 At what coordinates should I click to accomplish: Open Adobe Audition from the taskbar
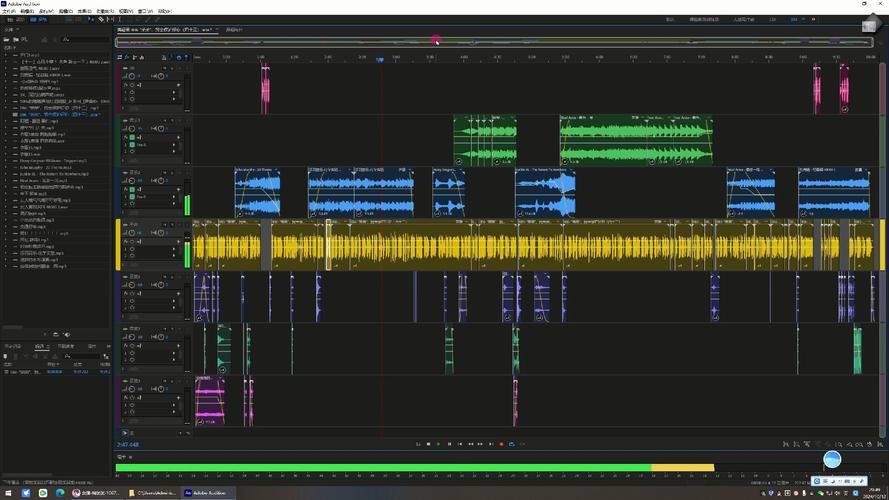point(206,493)
